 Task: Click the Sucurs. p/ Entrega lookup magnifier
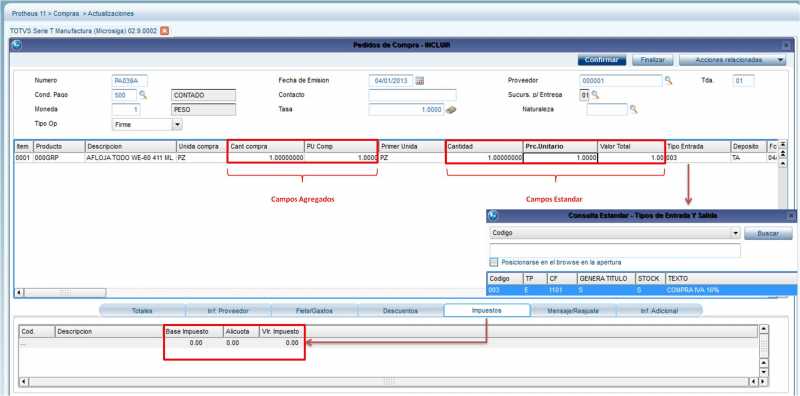click(594, 95)
